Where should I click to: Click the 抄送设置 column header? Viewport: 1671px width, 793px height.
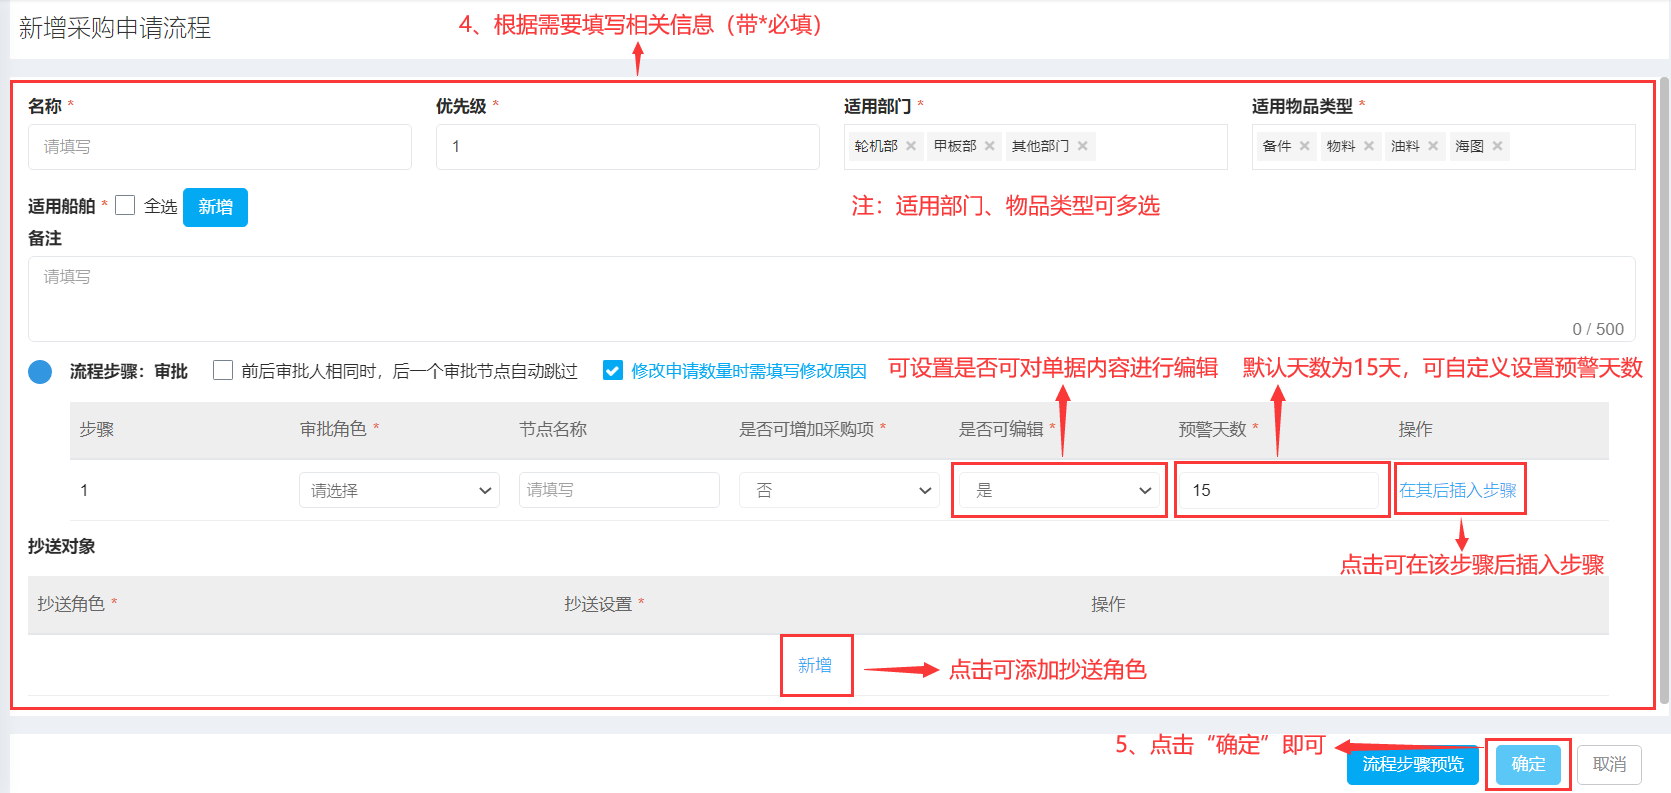(598, 604)
